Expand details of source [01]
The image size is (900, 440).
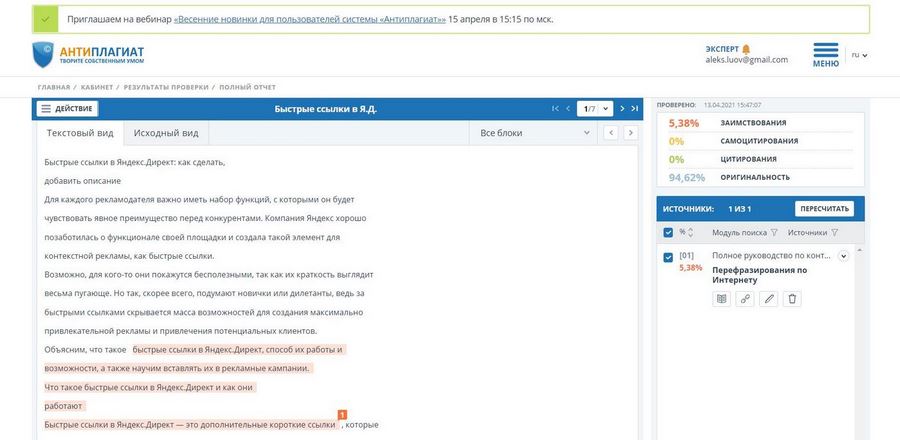[x=843, y=256]
